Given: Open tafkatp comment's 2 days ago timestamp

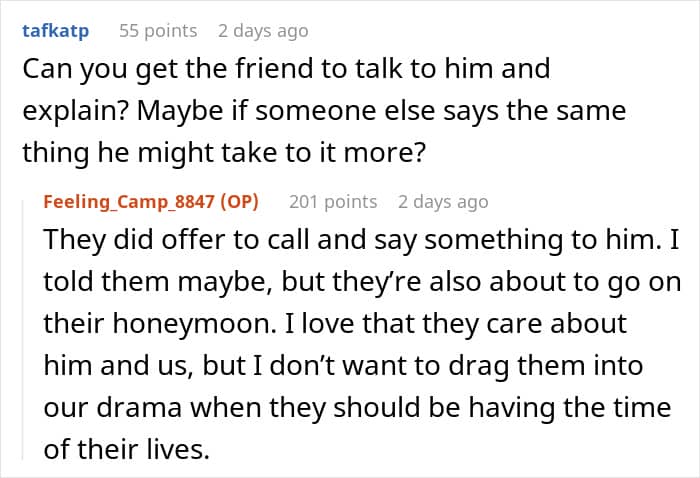Looking at the screenshot, I should click(263, 31).
